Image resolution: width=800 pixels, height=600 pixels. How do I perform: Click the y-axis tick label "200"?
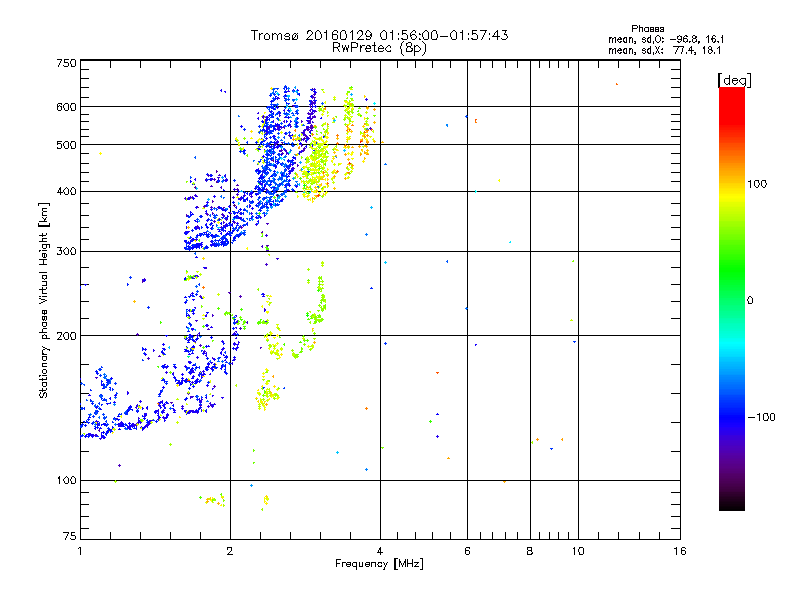click(66, 336)
